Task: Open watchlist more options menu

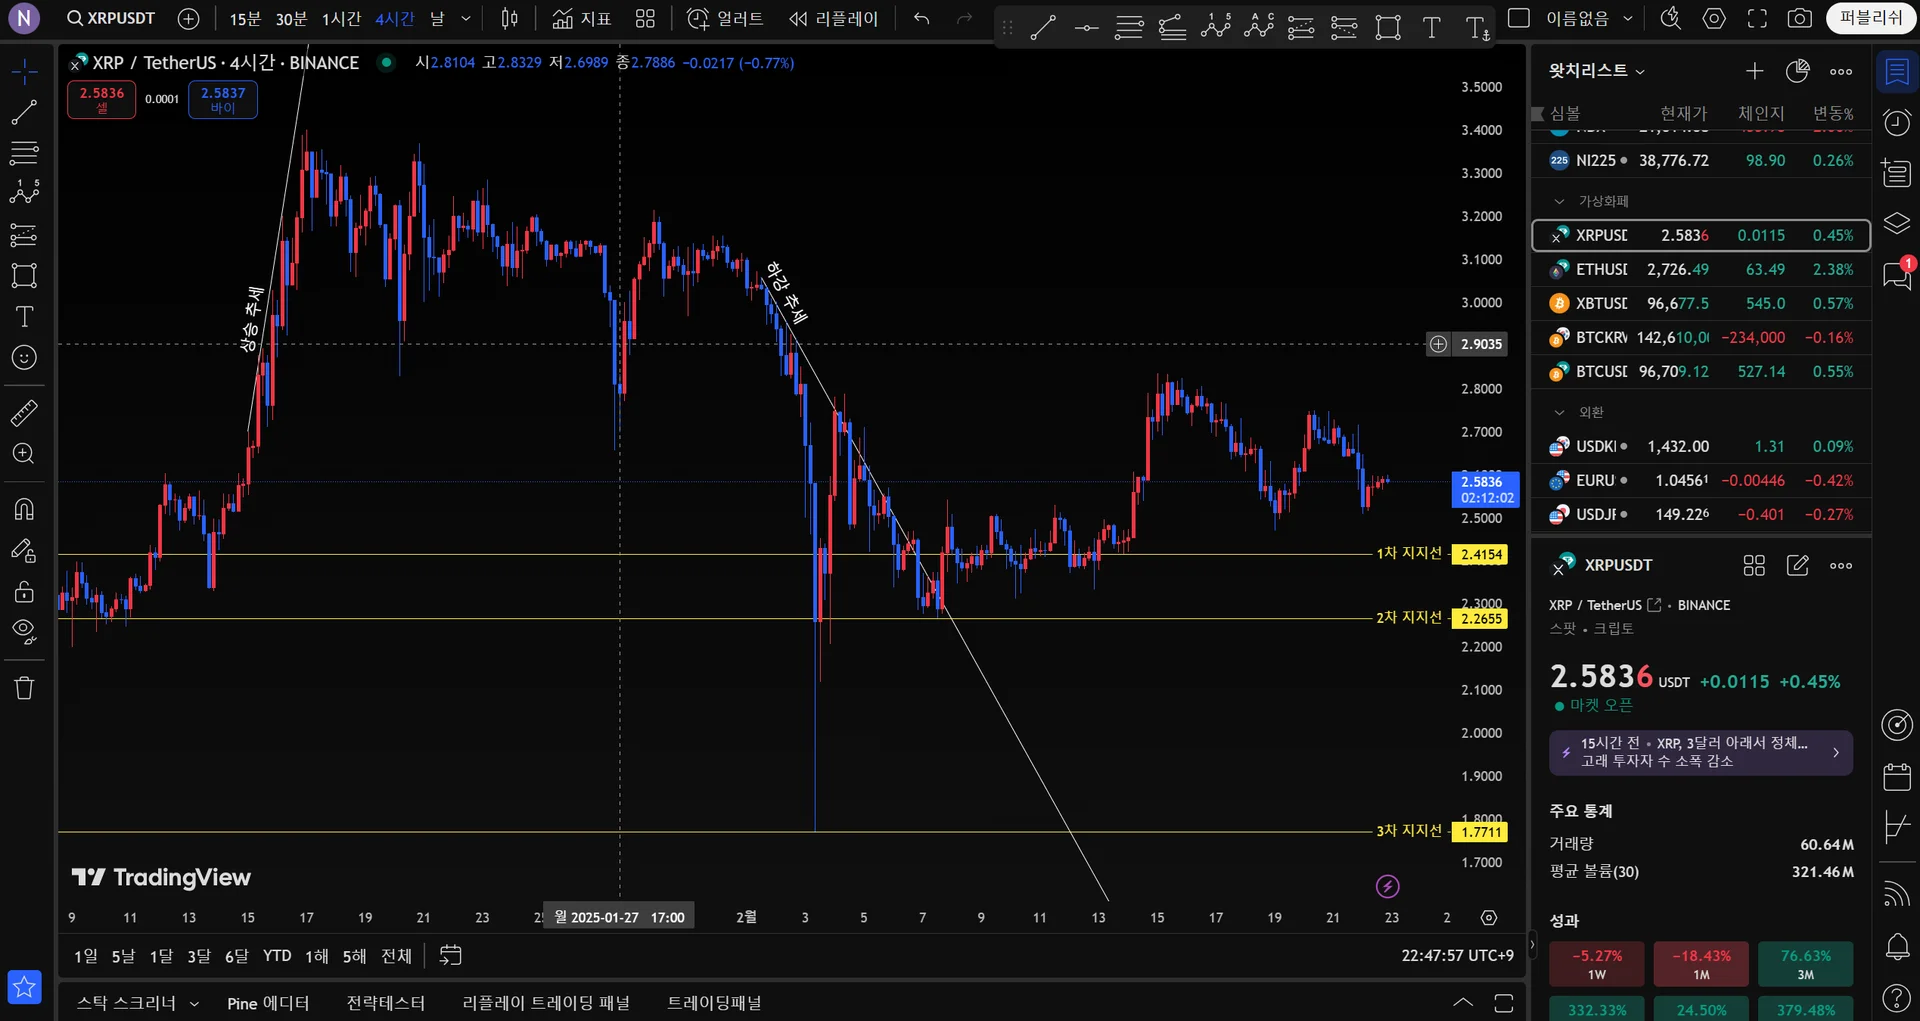Action: pyautogui.click(x=1841, y=71)
